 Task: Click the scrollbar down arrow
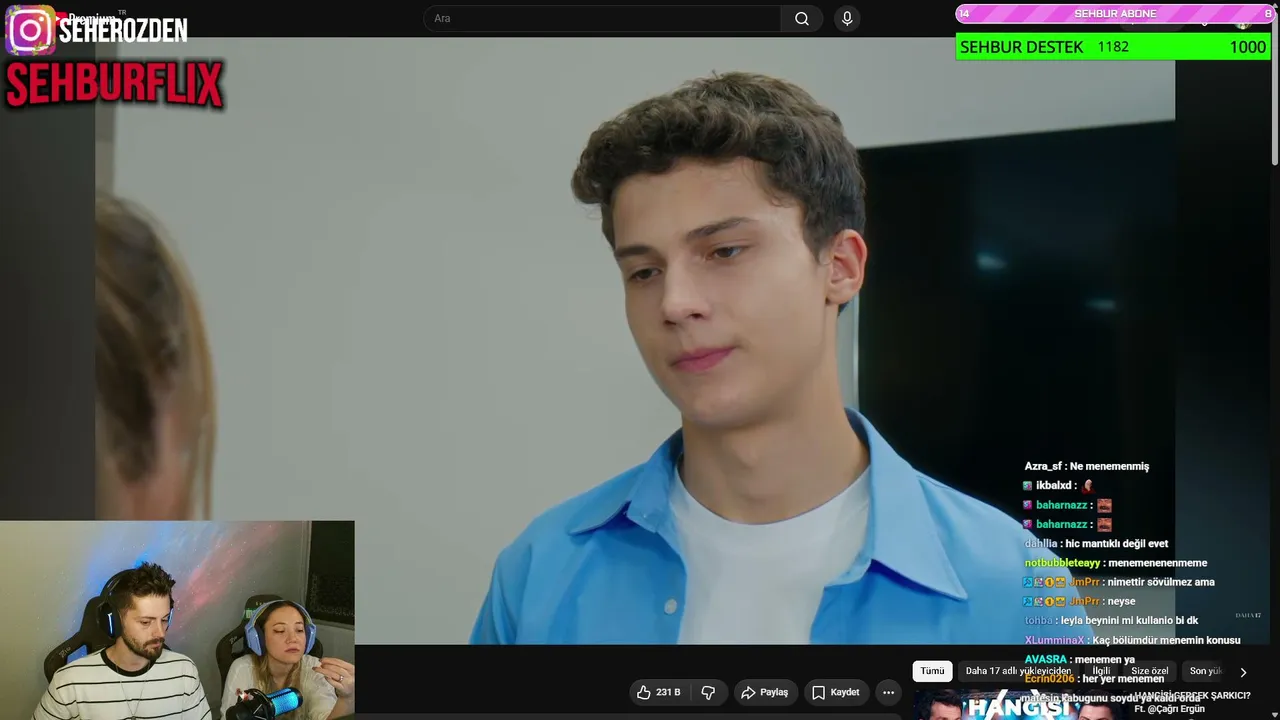[x=1274, y=713]
